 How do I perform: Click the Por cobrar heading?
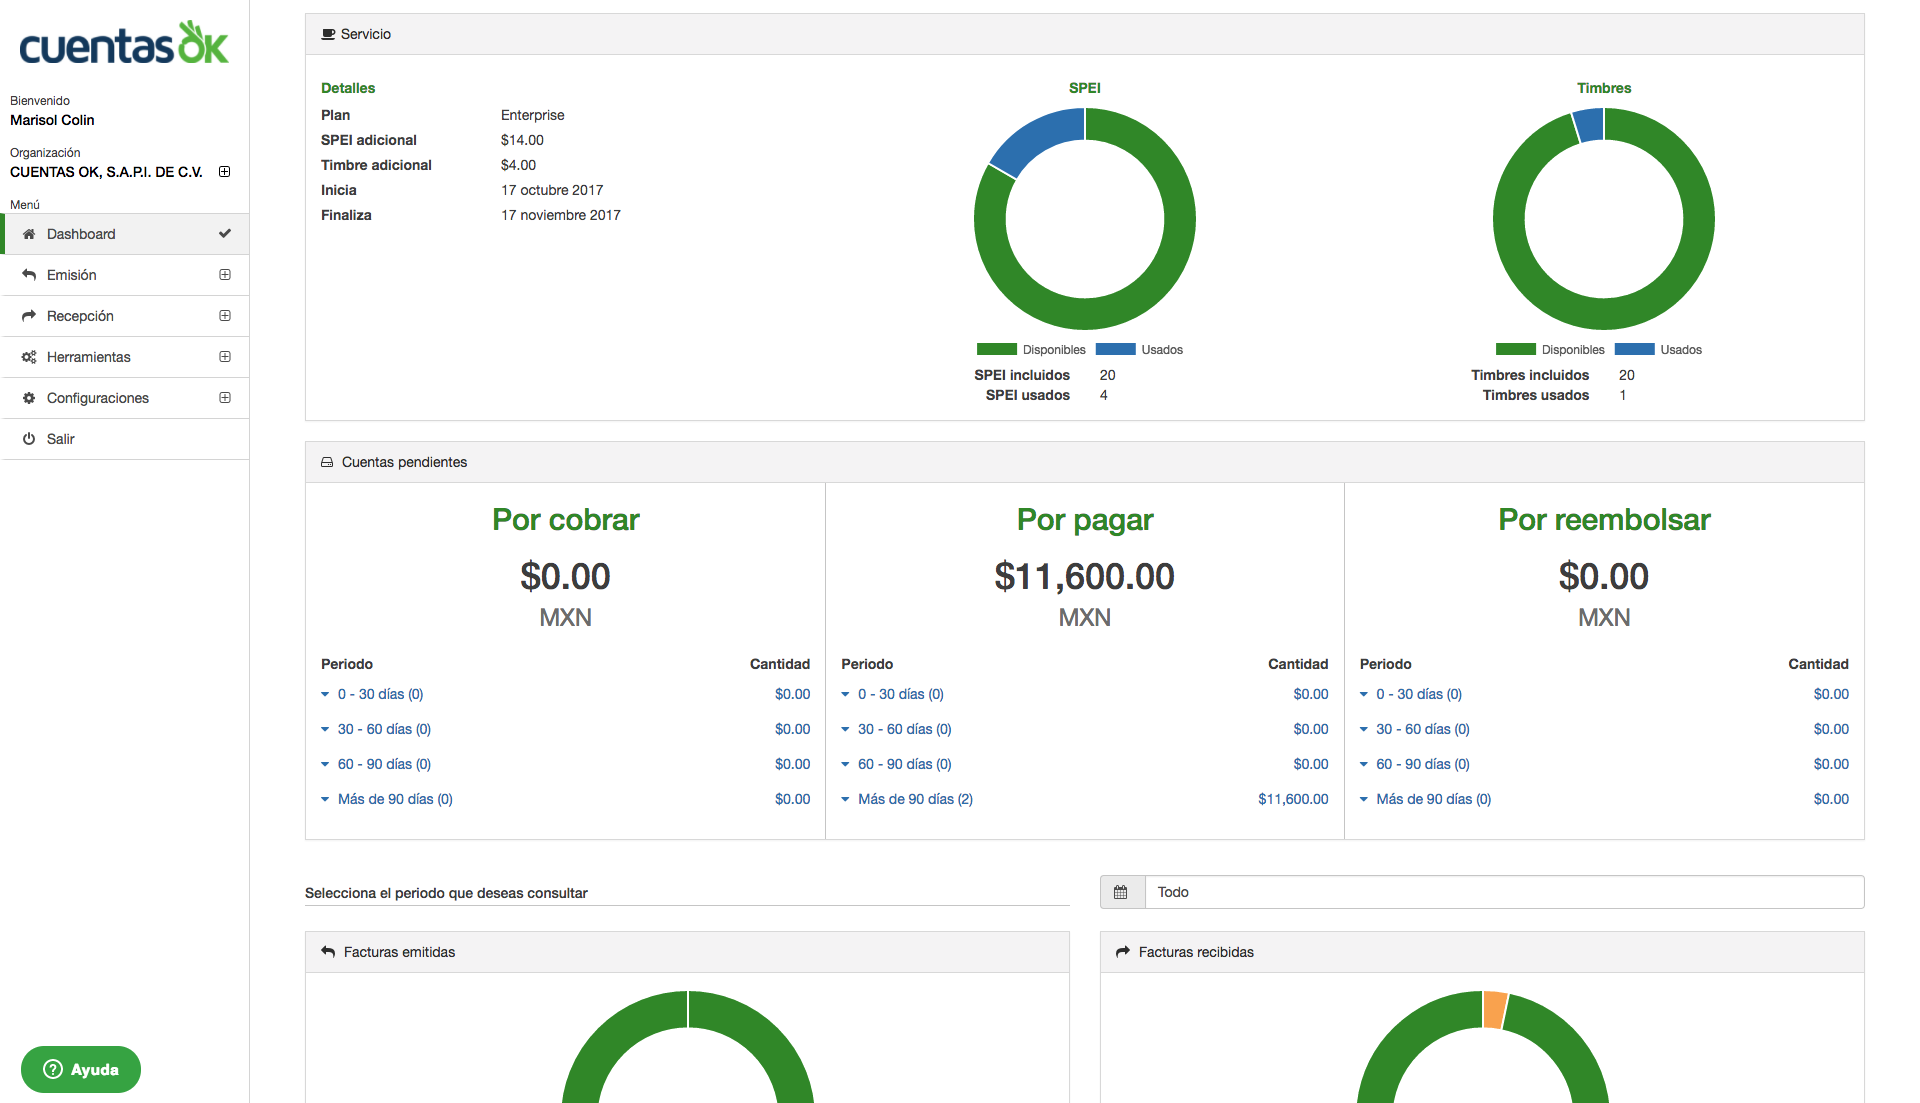click(x=565, y=520)
